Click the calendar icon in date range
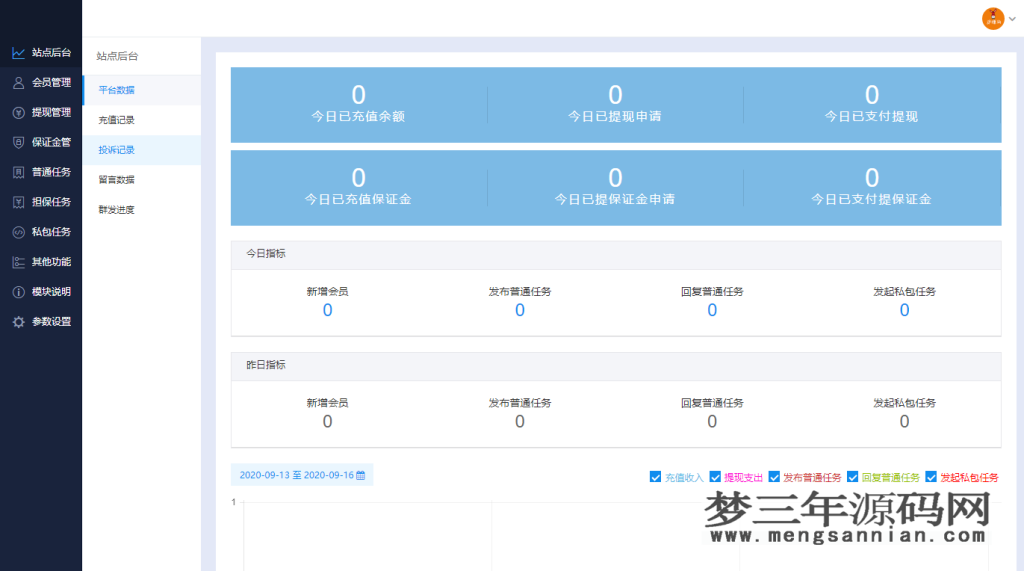 pos(360,476)
